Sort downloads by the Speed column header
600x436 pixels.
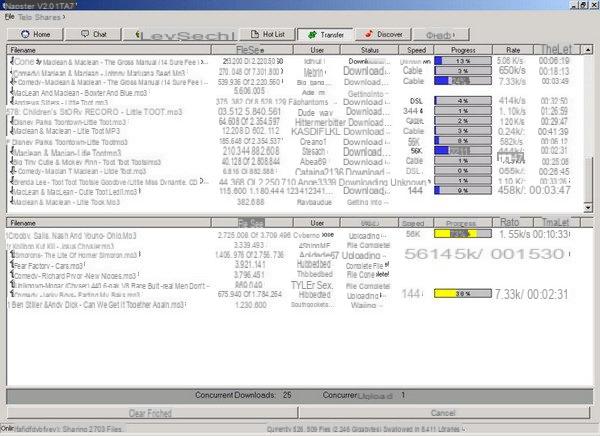[x=416, y=50]
